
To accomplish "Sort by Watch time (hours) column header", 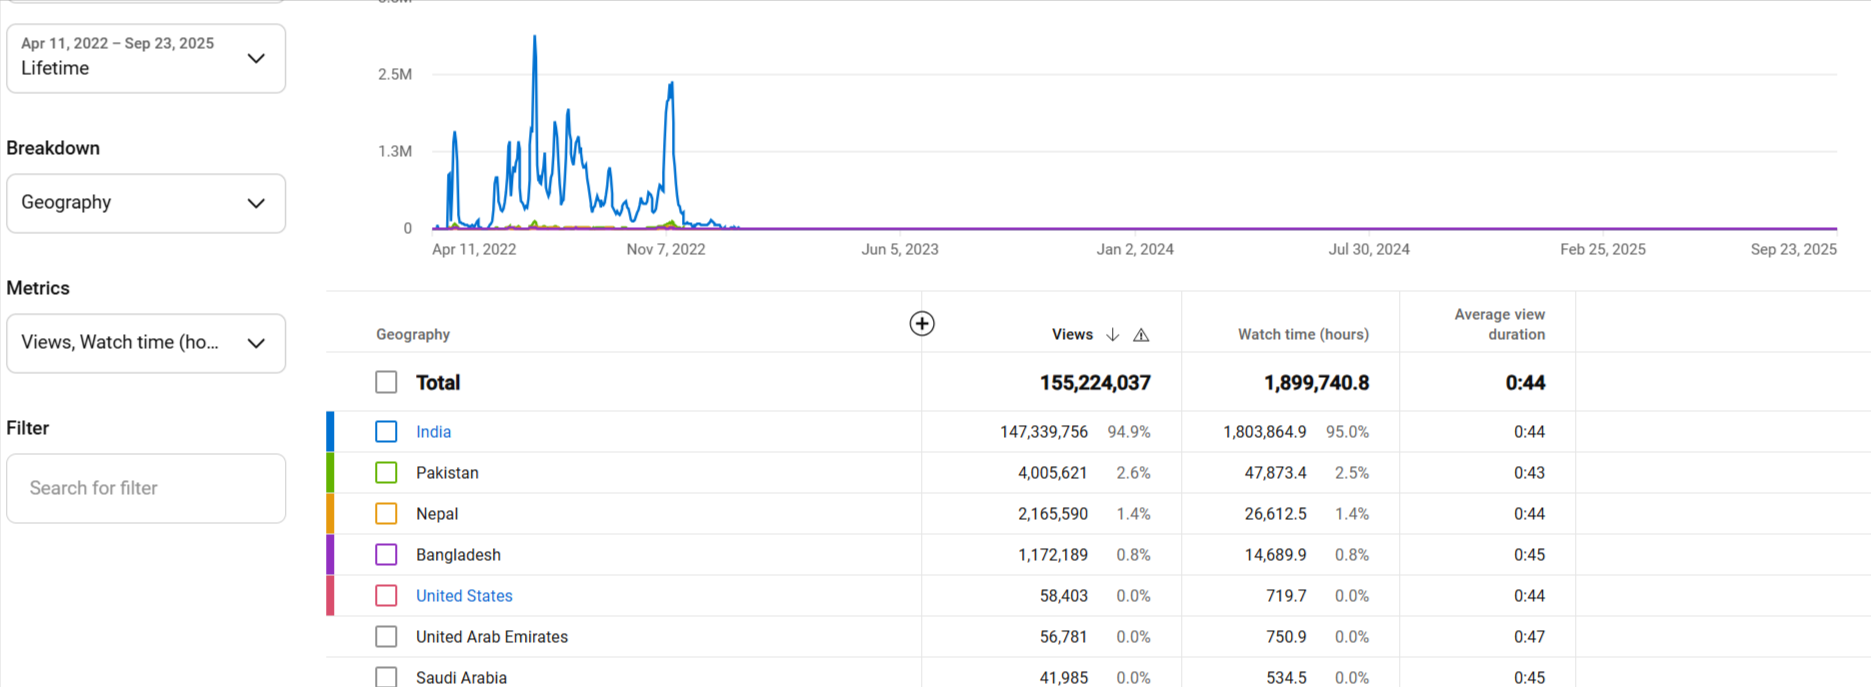I will pos(1302,335).
